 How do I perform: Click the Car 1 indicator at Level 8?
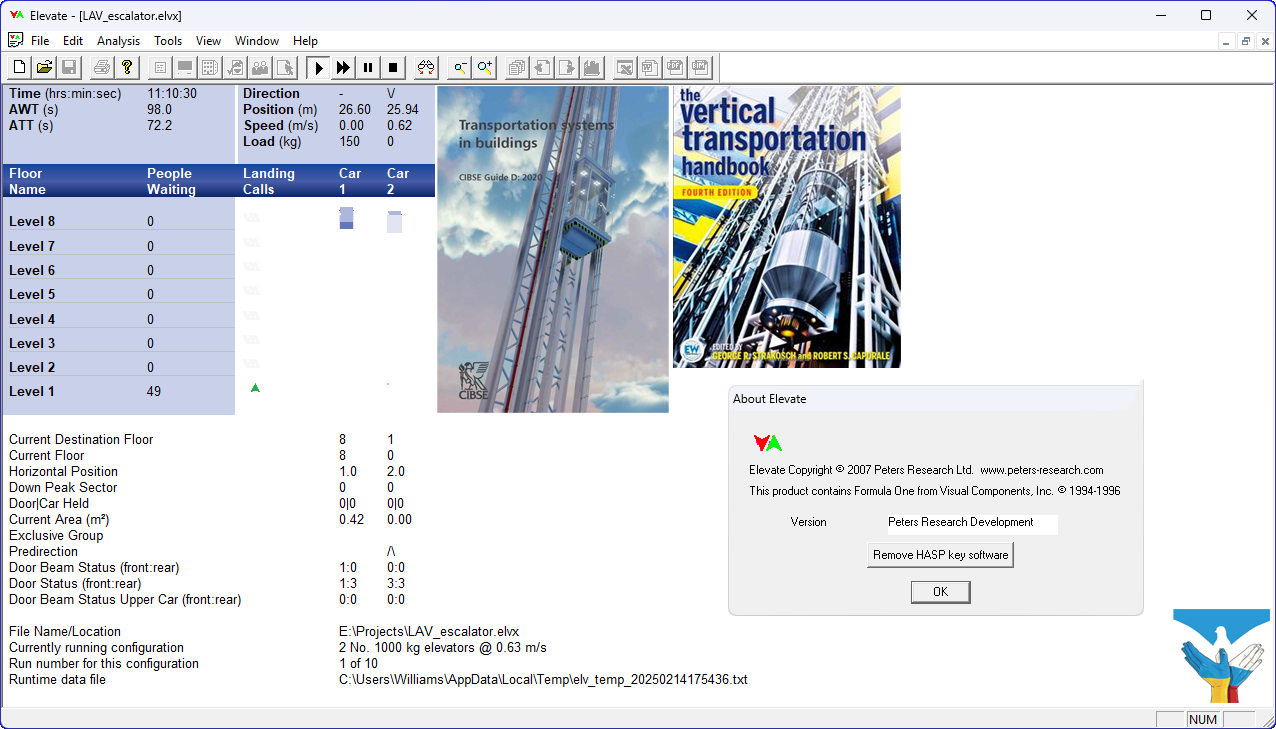point(346,218)
